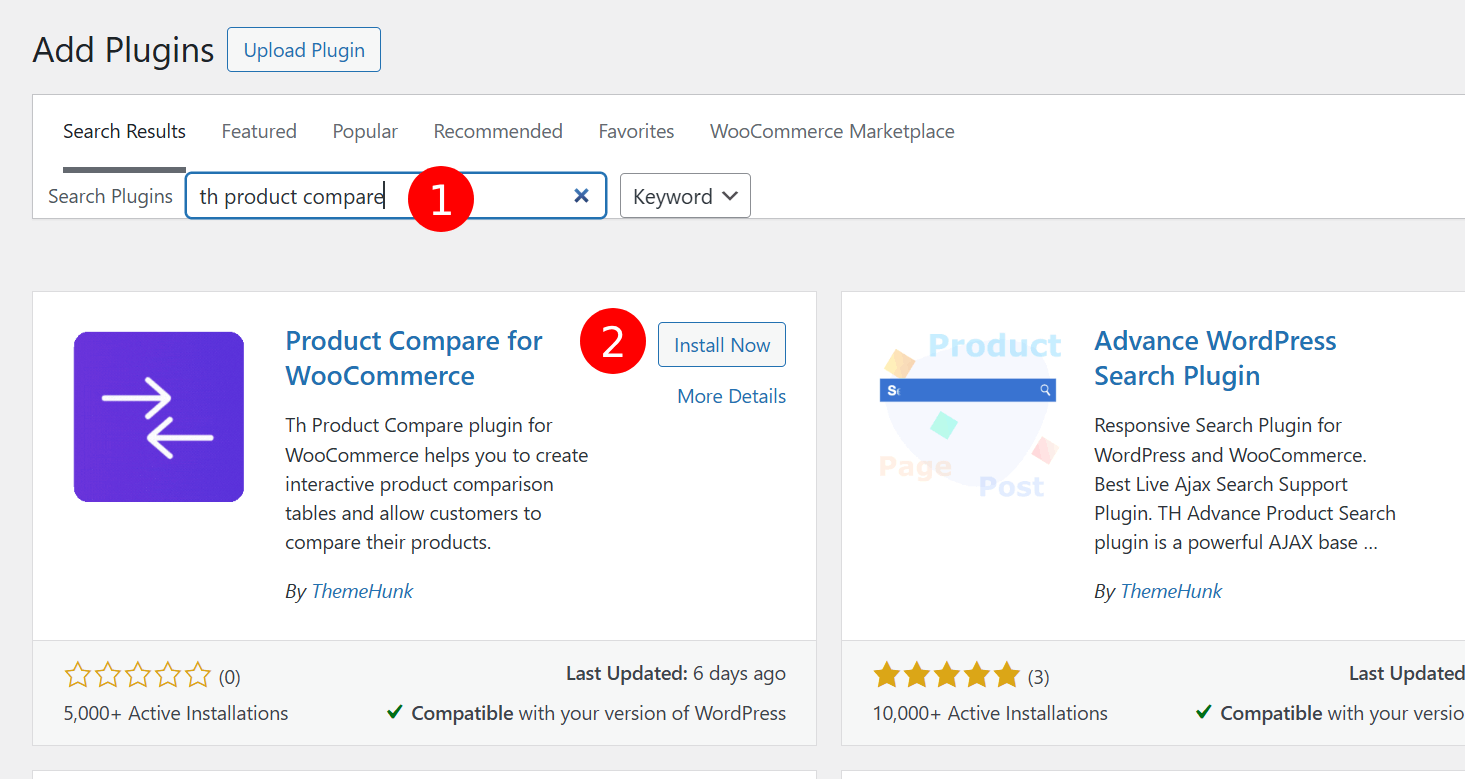Screen dimensions: 1465x779
Task: Clear the plugin search text
Action: click(x=581, y=196)
